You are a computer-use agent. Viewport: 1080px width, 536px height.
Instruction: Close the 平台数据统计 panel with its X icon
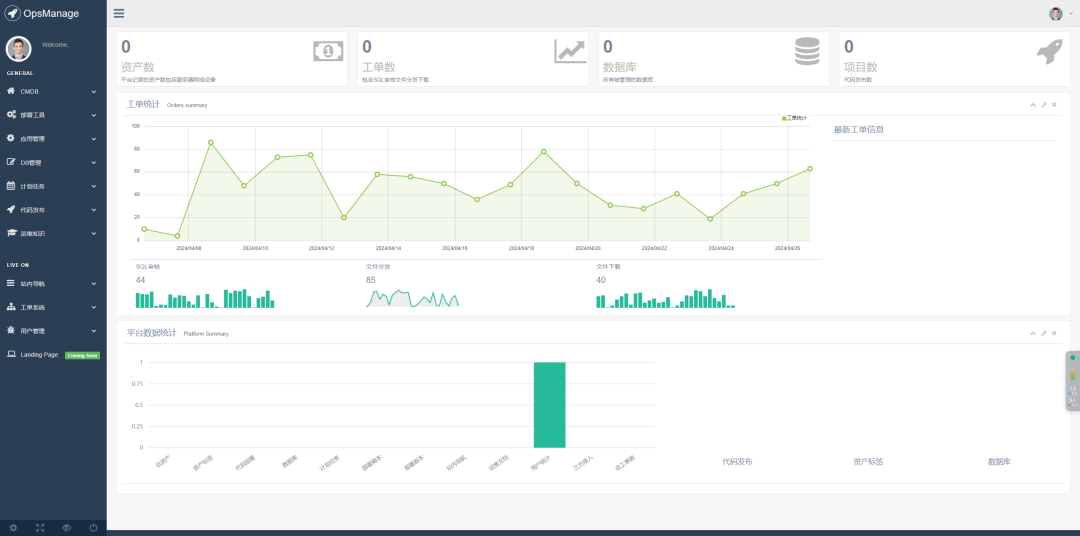[1055, 333]
